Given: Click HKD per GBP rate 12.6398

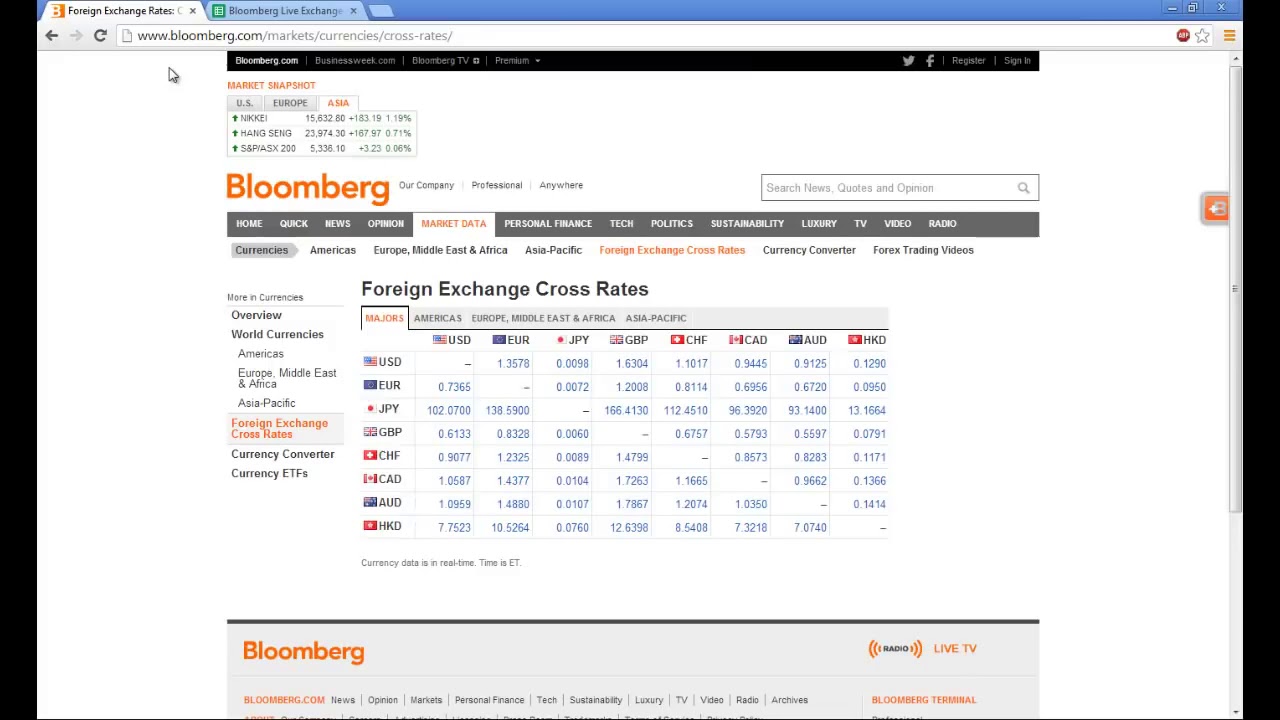Looking at the screenshot, I should click(x=629, y=528).
